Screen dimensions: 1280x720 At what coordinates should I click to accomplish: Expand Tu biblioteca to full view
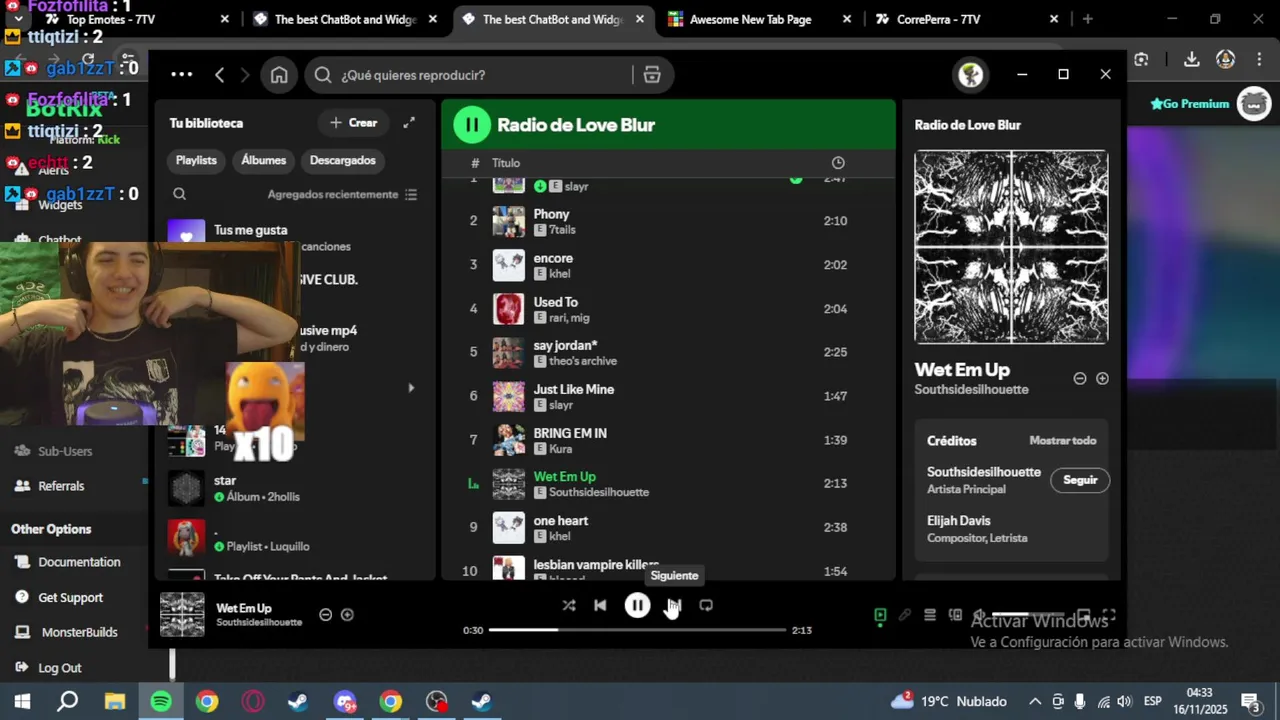coord(409,123)
